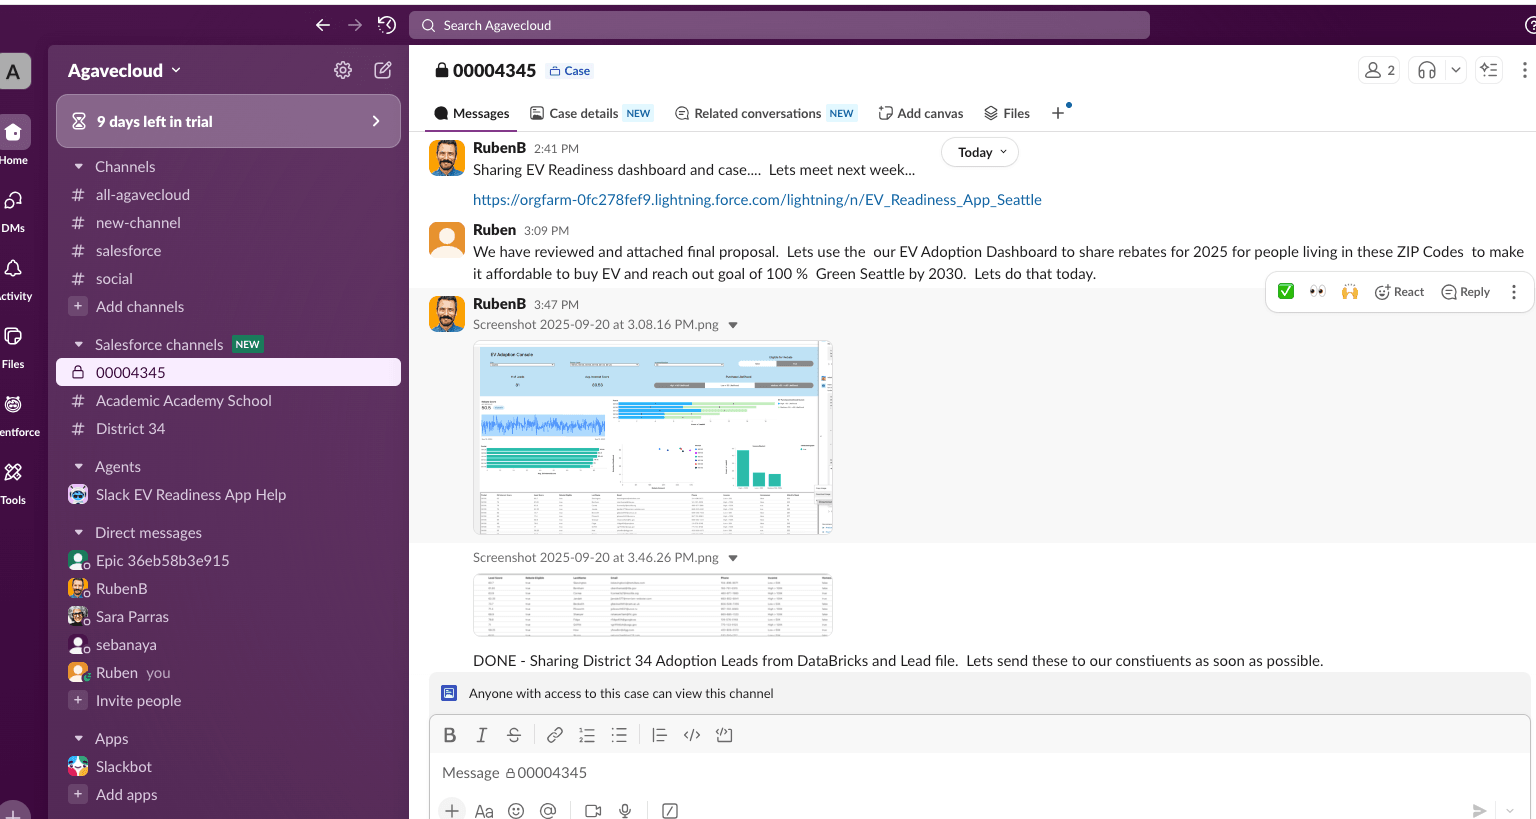The width and height of the screenshot is (1536, 819).
Task: Click Add channels
Action: [x=128, y=307]
